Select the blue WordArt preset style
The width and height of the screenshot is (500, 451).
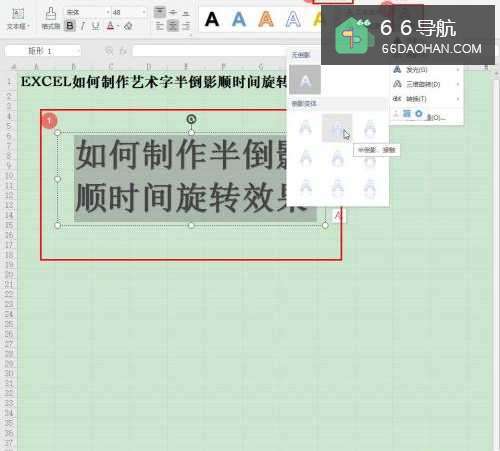click(239, 19)
